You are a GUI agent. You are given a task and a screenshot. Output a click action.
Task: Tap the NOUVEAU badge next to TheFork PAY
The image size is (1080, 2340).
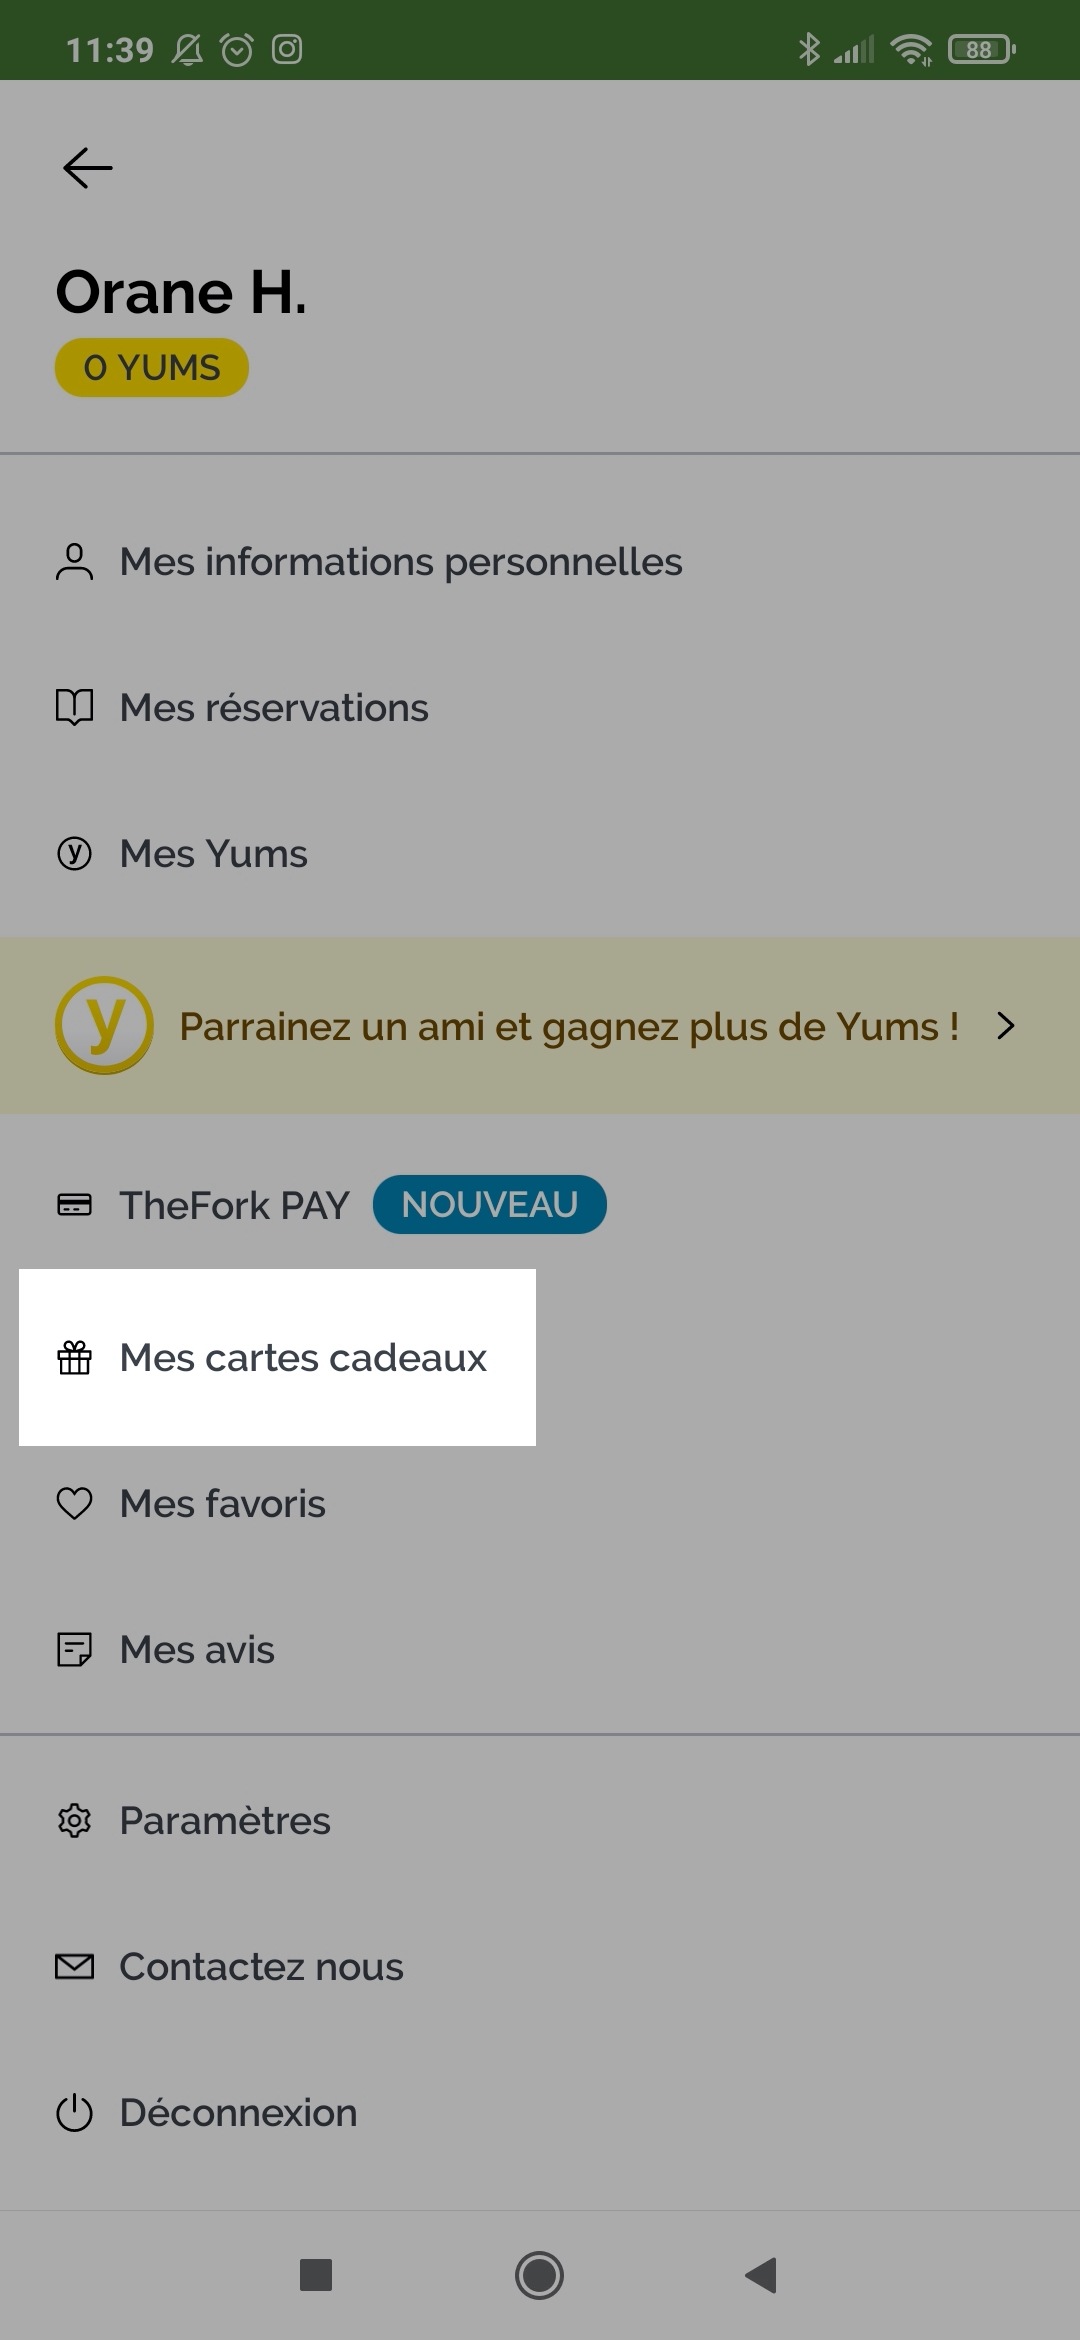[490, 1205]
